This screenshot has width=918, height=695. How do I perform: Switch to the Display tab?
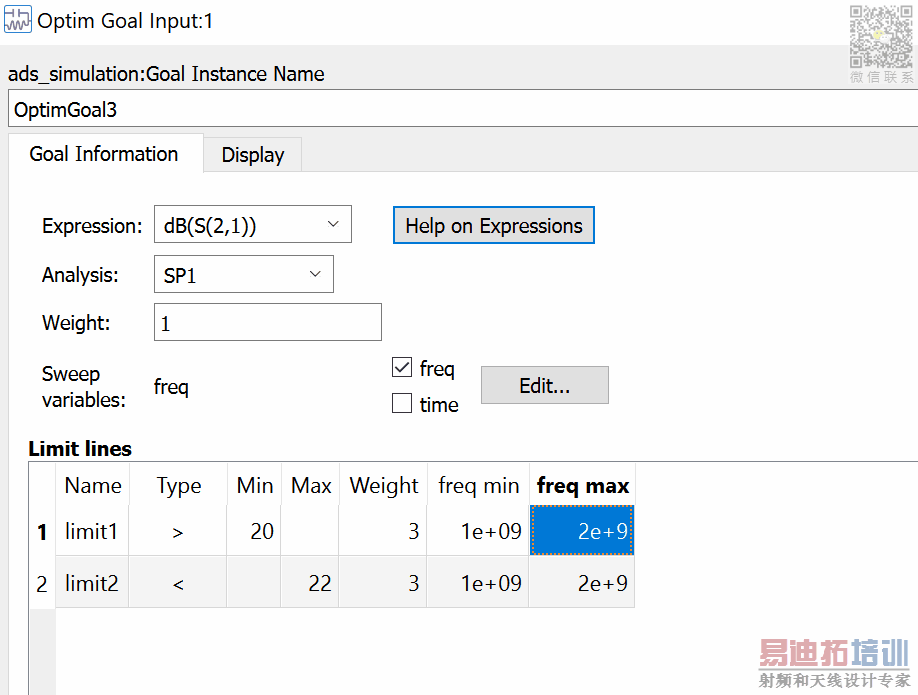pyautogui.click(x=252, y=155)
